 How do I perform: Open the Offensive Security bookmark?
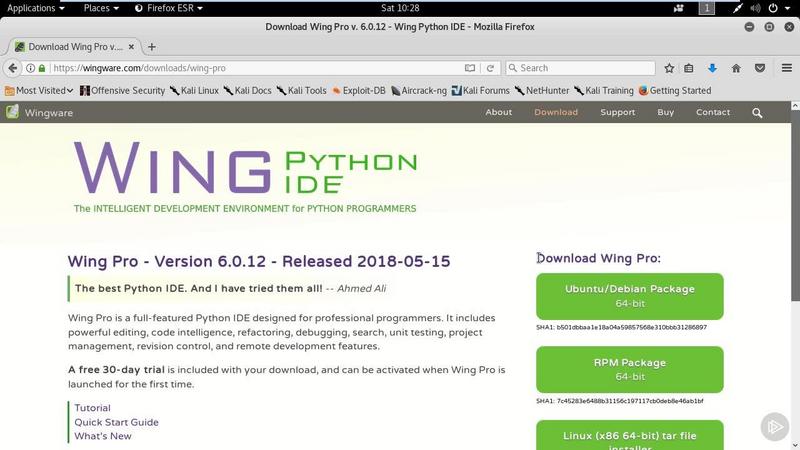coord(122,91)
